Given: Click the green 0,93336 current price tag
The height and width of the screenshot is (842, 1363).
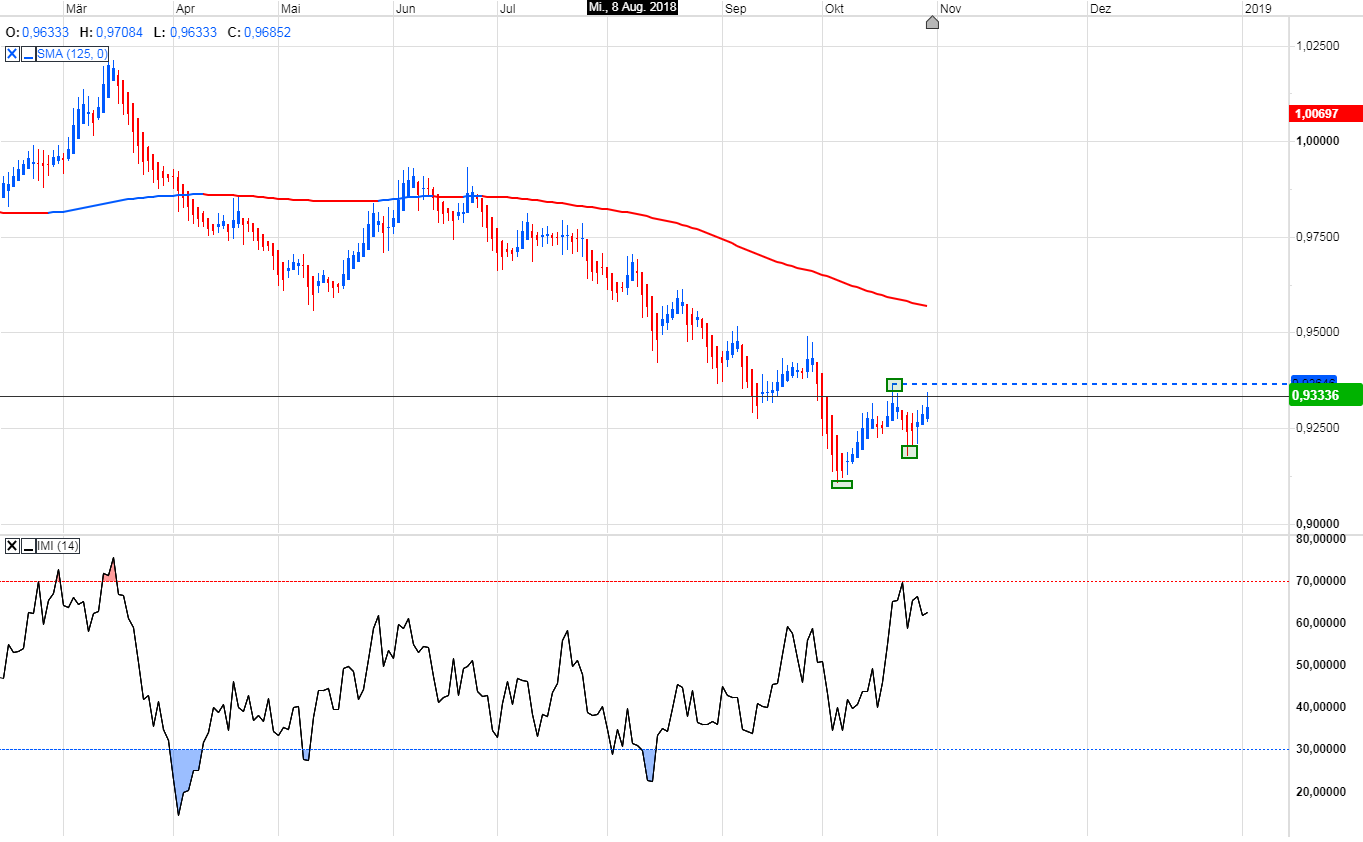Looking at the screenshot, I should pos(1326,396).
